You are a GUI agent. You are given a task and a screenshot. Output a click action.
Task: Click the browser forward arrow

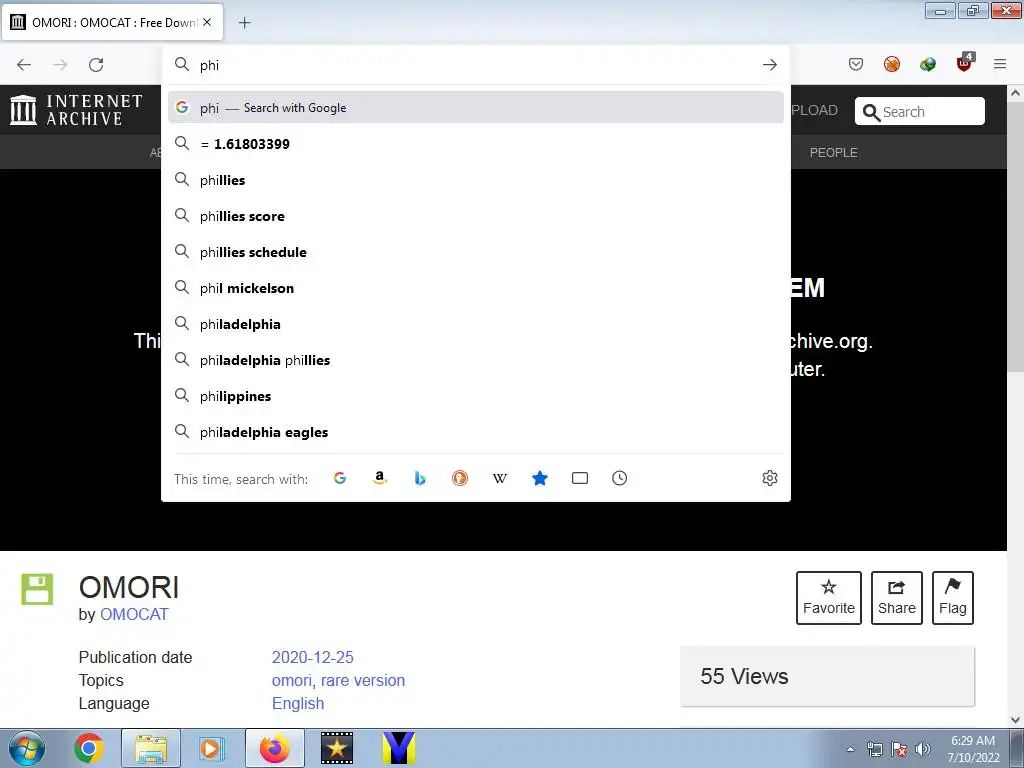[x=60, y=65]
